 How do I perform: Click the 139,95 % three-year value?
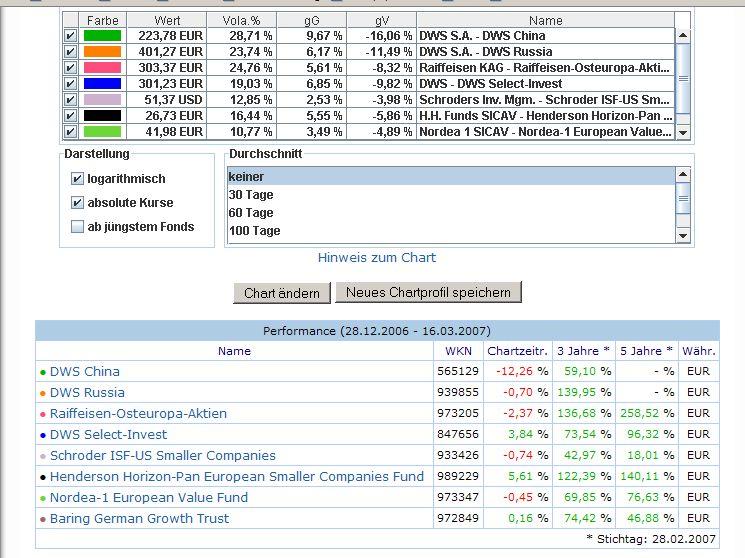tap(583, 392)
